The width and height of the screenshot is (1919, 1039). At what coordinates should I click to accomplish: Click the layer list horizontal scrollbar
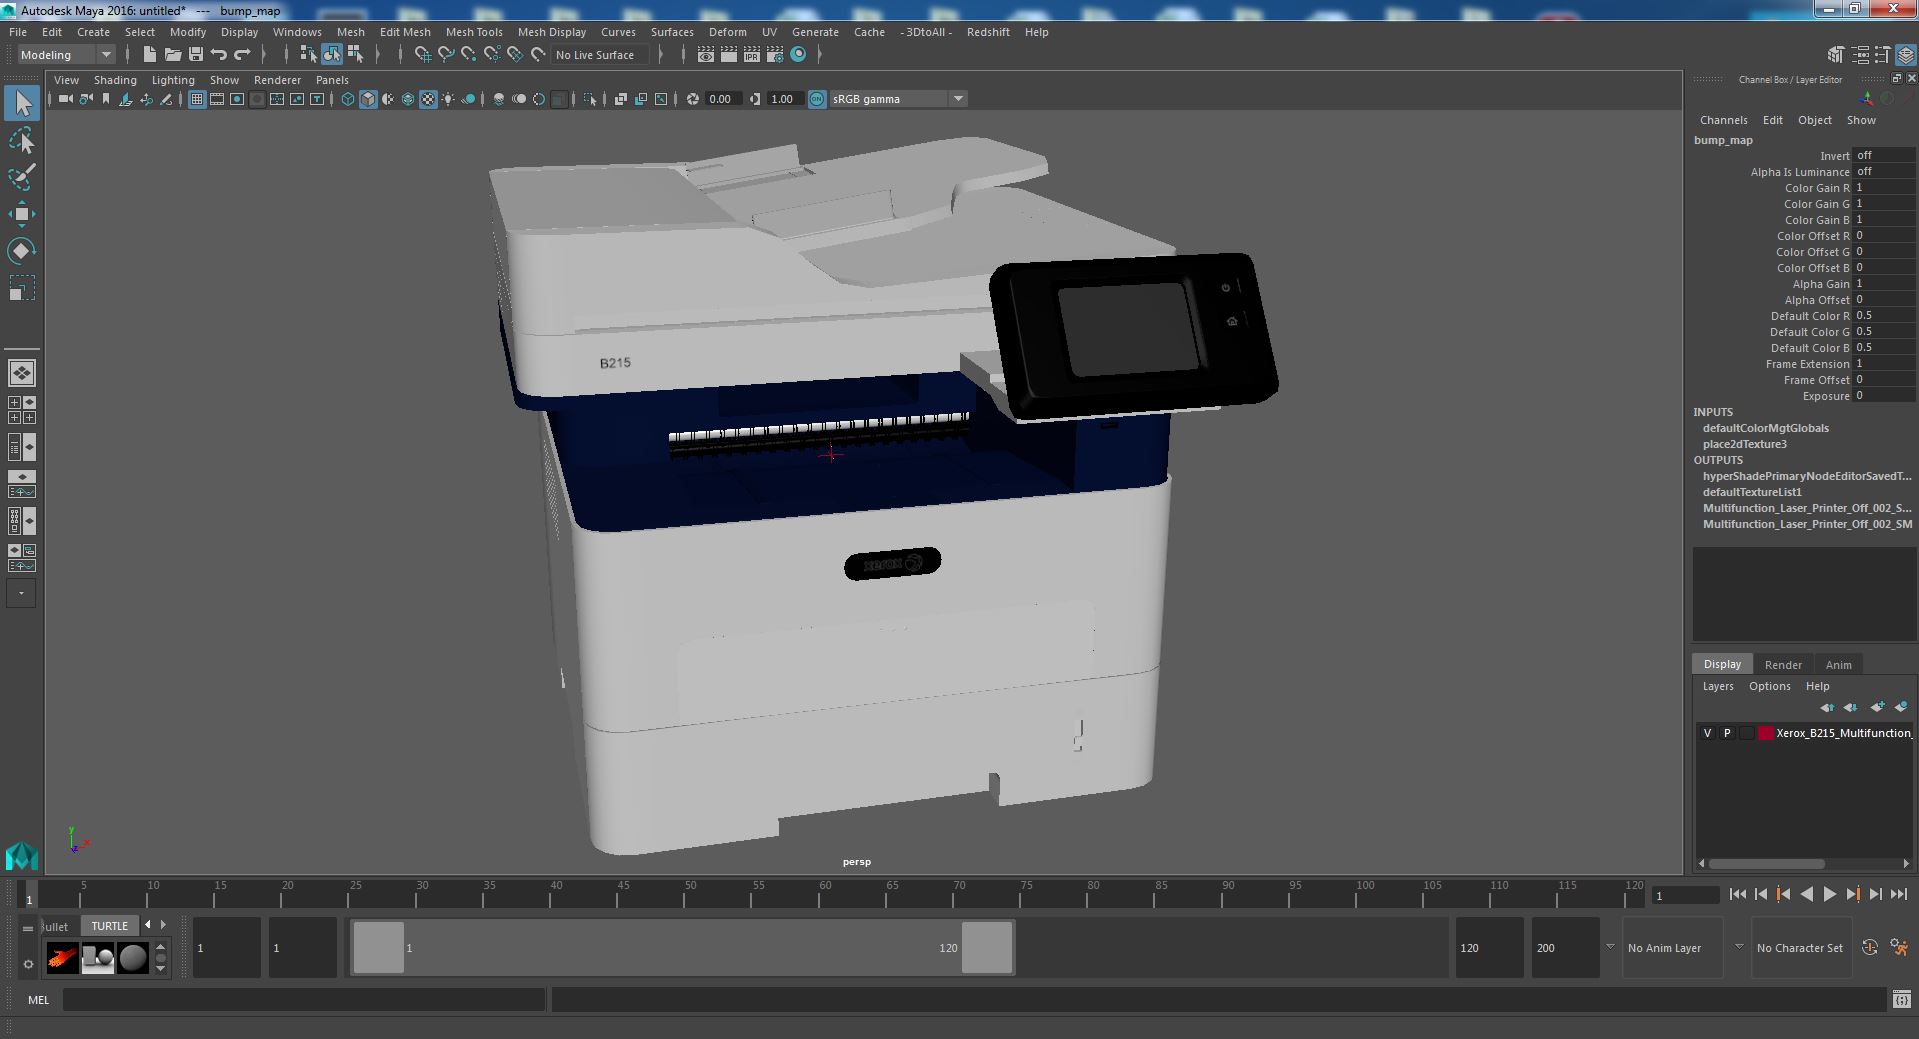point(1766,864)
